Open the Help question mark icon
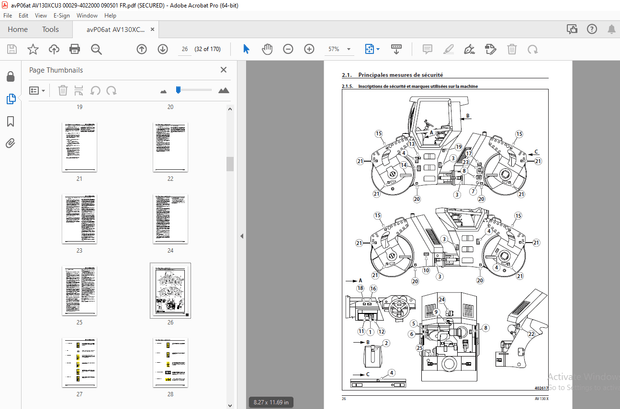 [592, 29]
